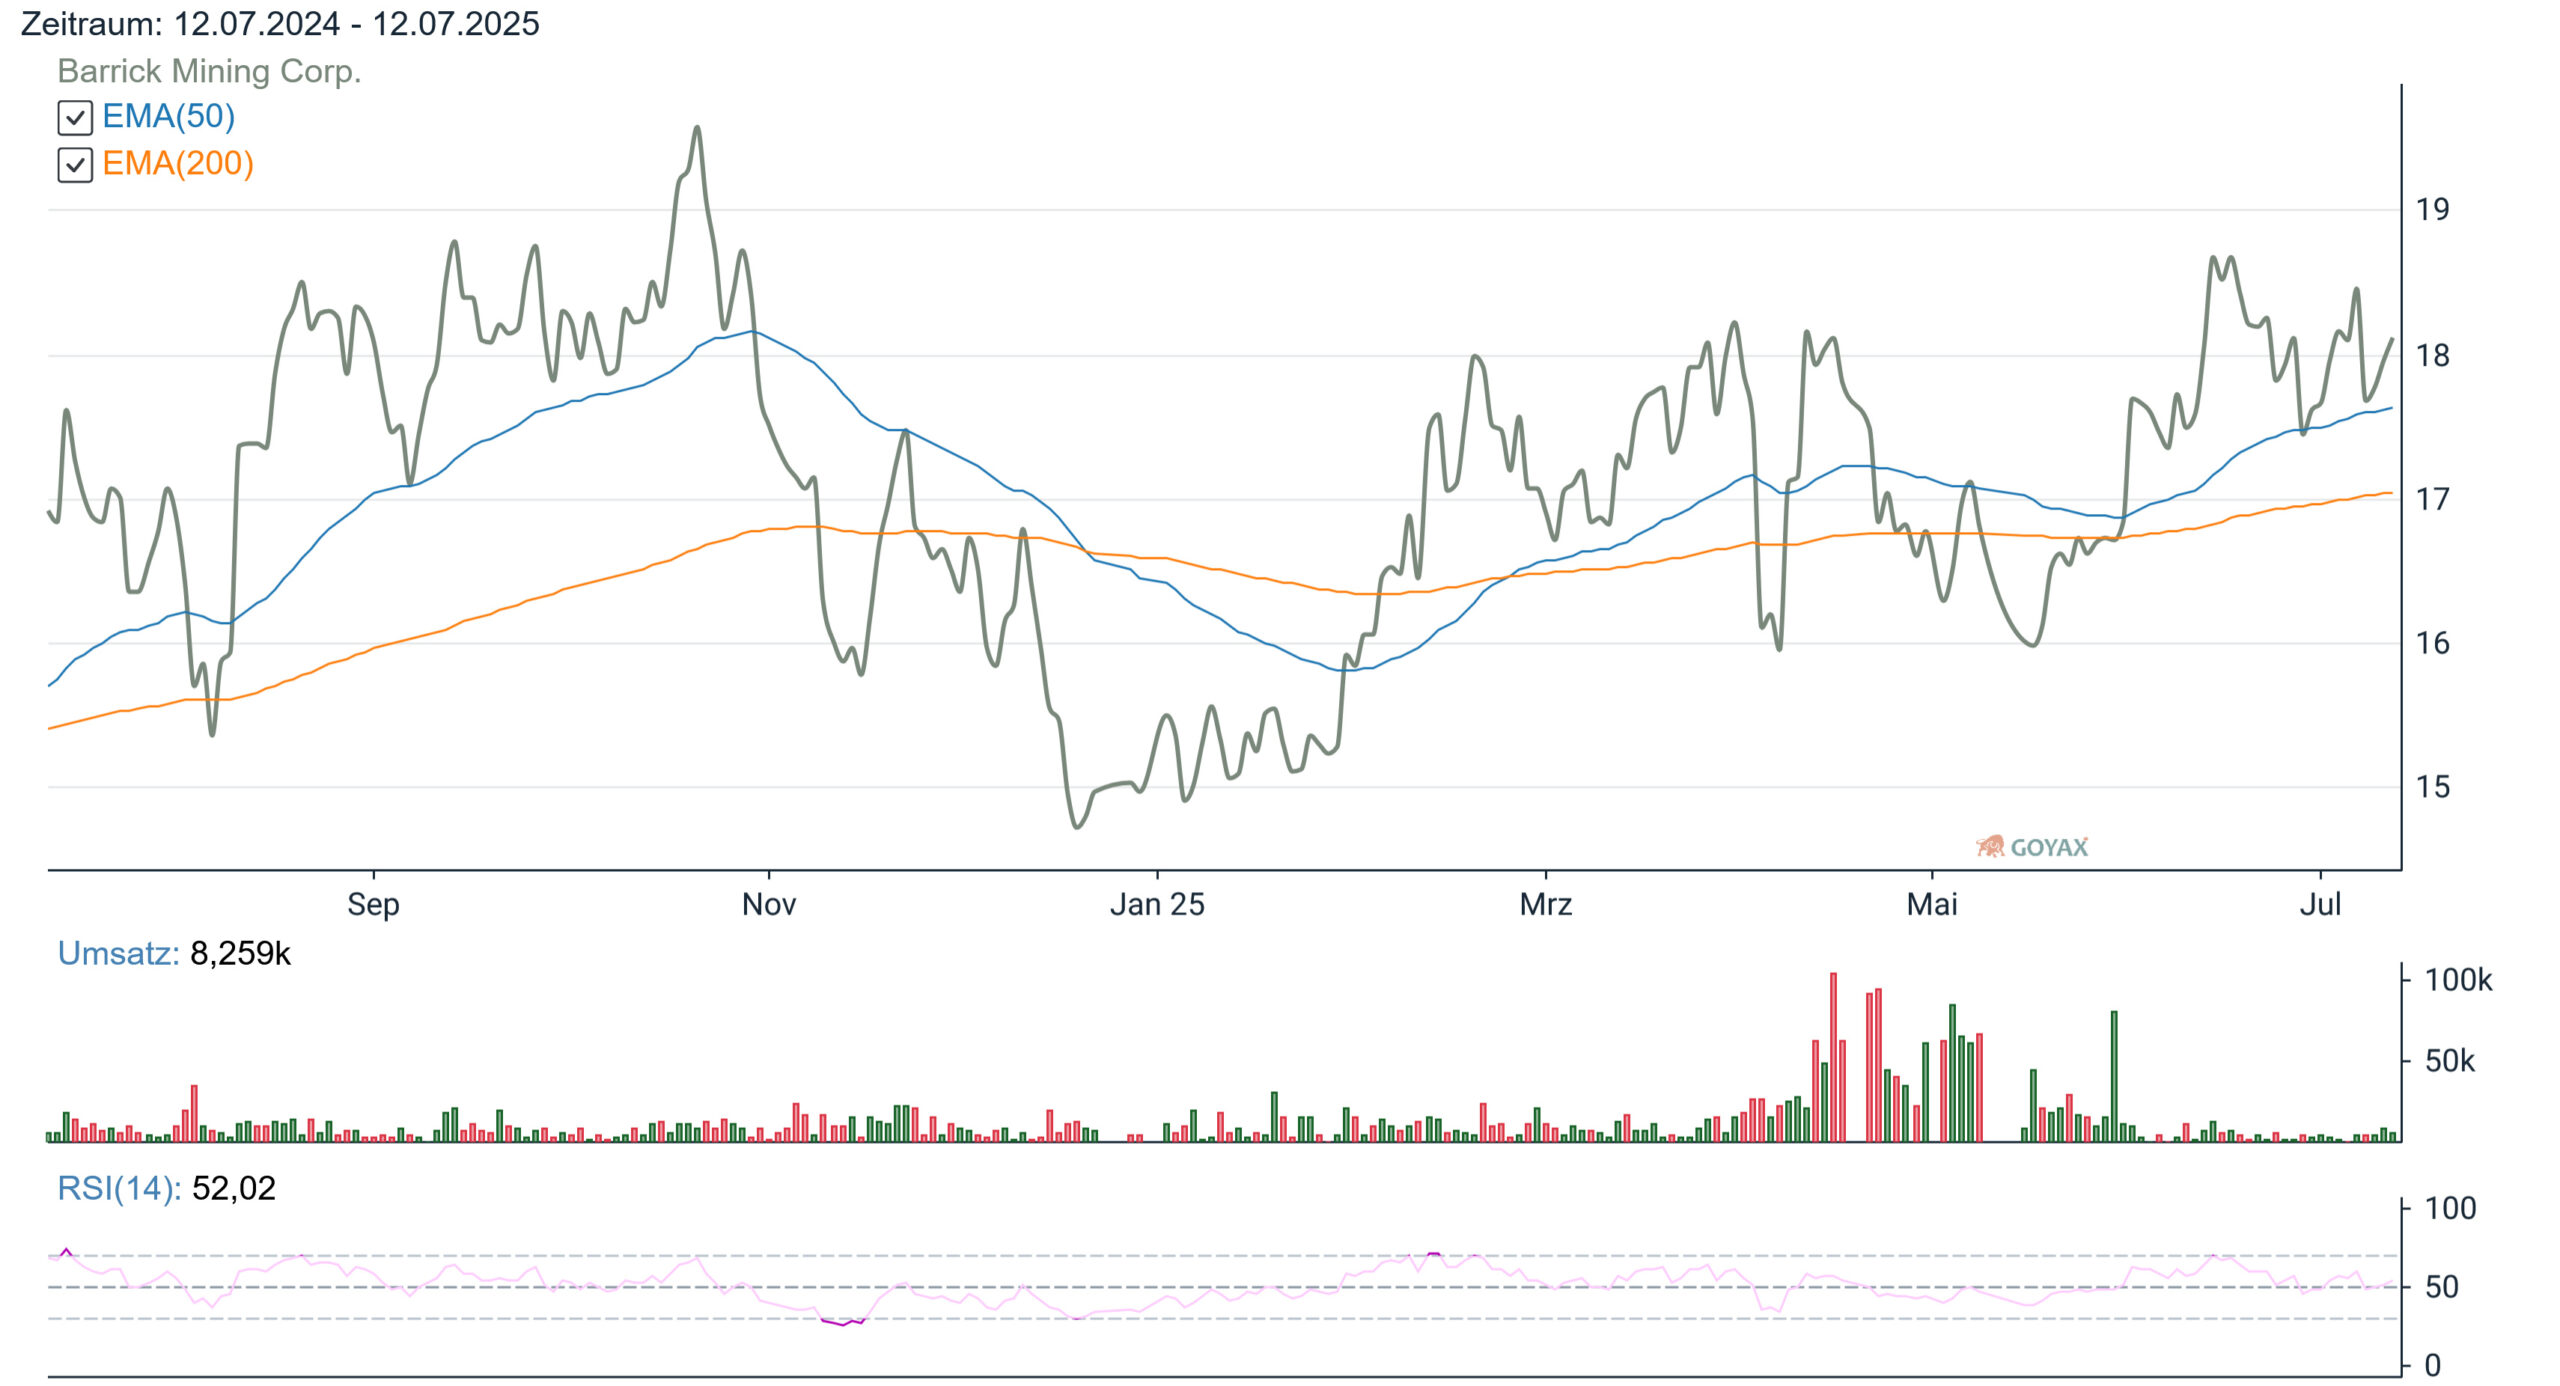Click the Sep label on time axis
Image resolution: width=2560 pixels, height=1386 pixels.
(373, 904)
